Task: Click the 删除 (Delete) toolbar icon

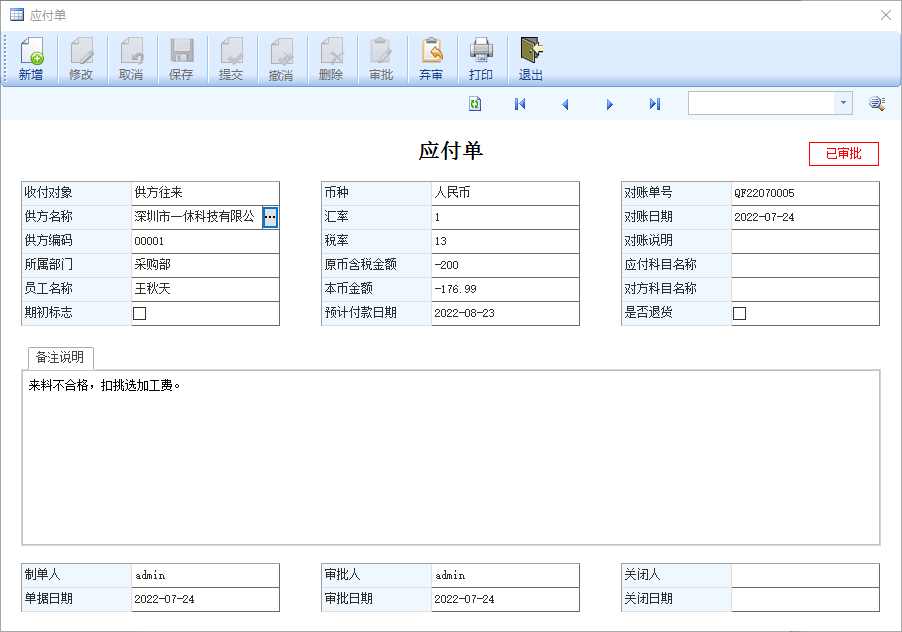Action: [x=331, y=58]
